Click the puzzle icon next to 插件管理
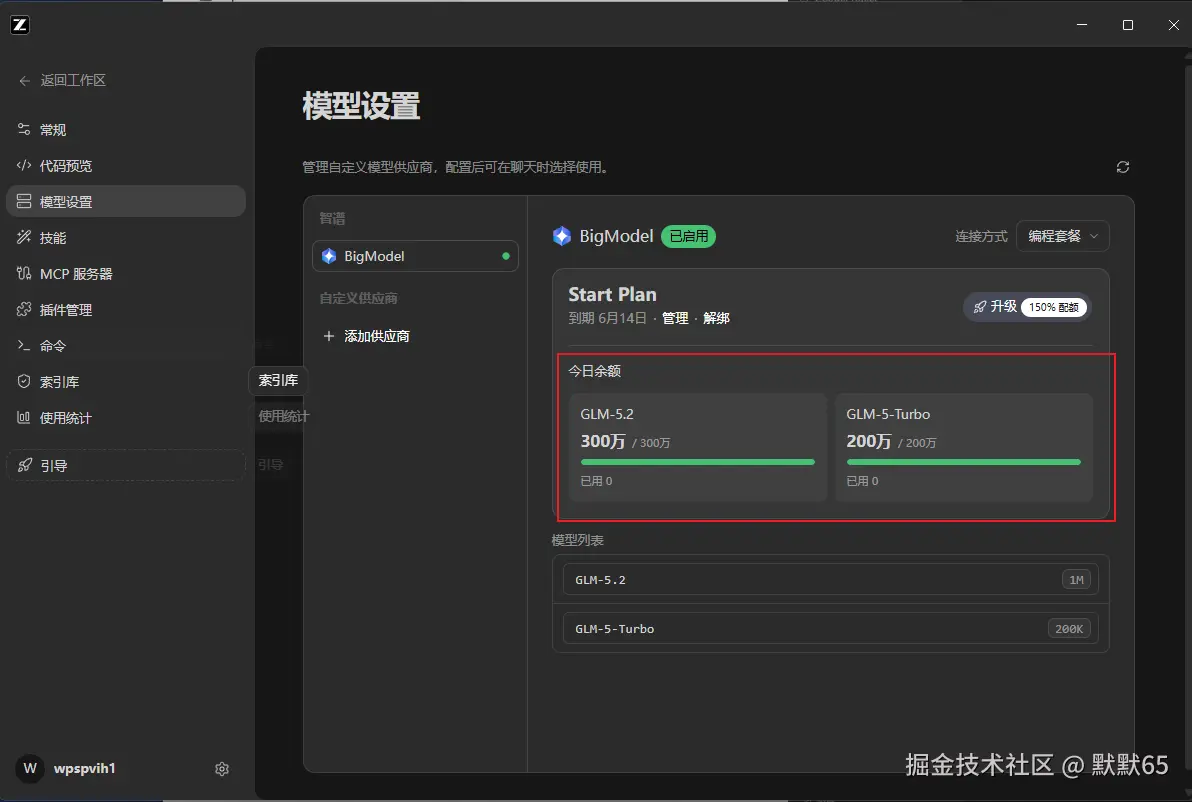The image size is (1192, 802). (x=24, y=309)
